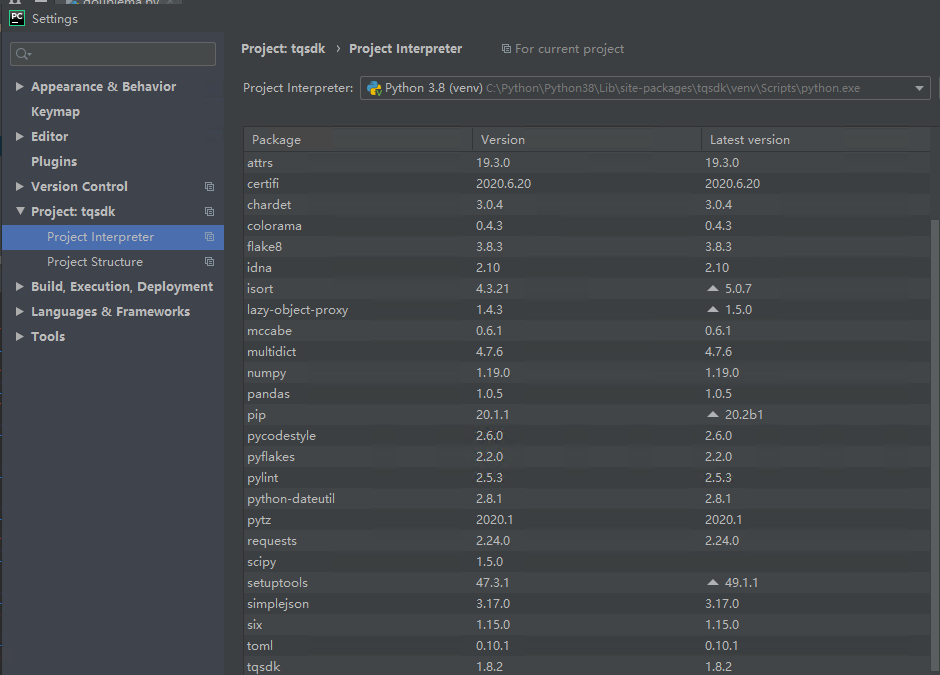Select the six package row
Viewport: 940px width, 675px height.
(x=587, y=624)
